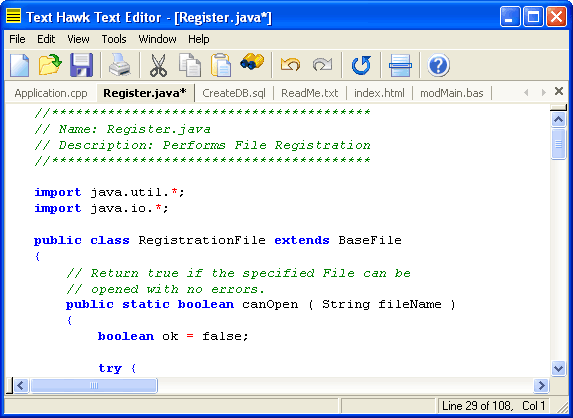573x418 pixels.
Task: Switch to the index.html tab
Action: pyautogui.click(x=379, y=93)
